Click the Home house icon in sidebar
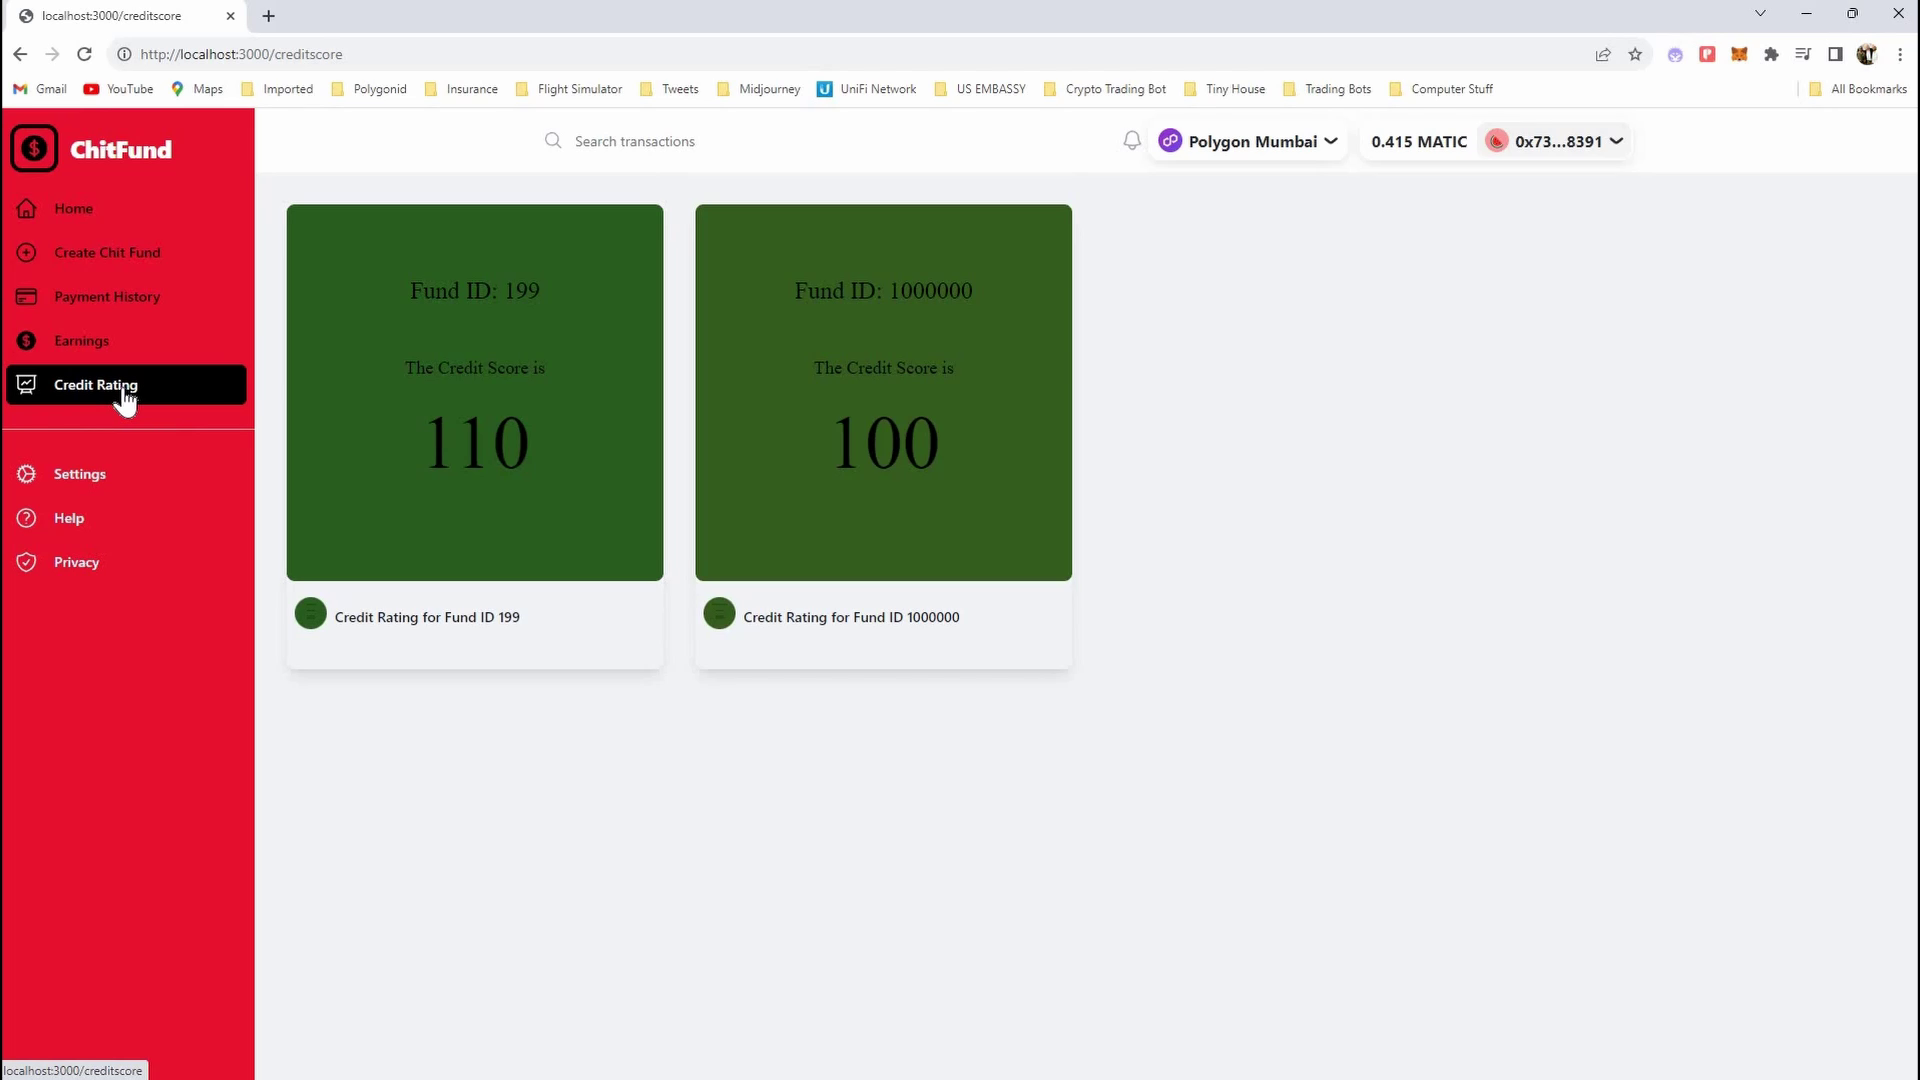The width and height of the screenshot is (1920, 1080). tap(27, 208)
